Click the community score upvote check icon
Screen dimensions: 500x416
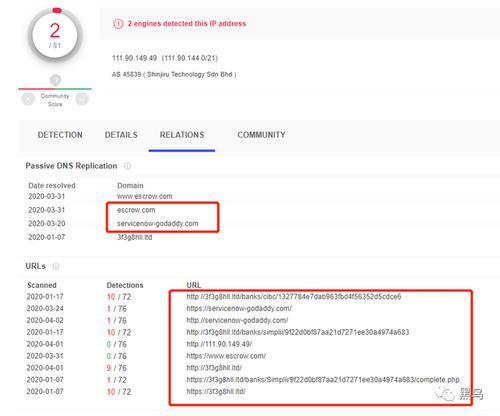point(82,99)
